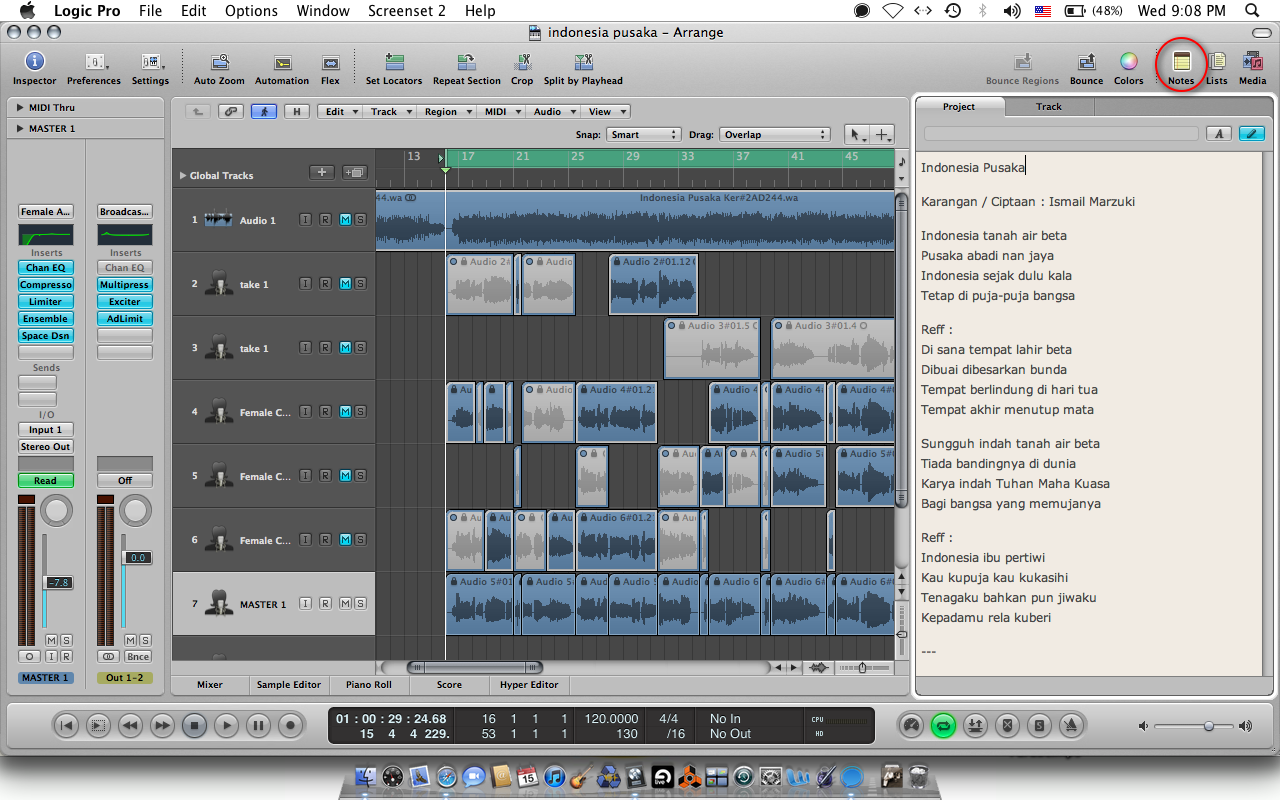Click the Input 1 slot
Screen dimensions: 1280x800
(x=46, y=430)
